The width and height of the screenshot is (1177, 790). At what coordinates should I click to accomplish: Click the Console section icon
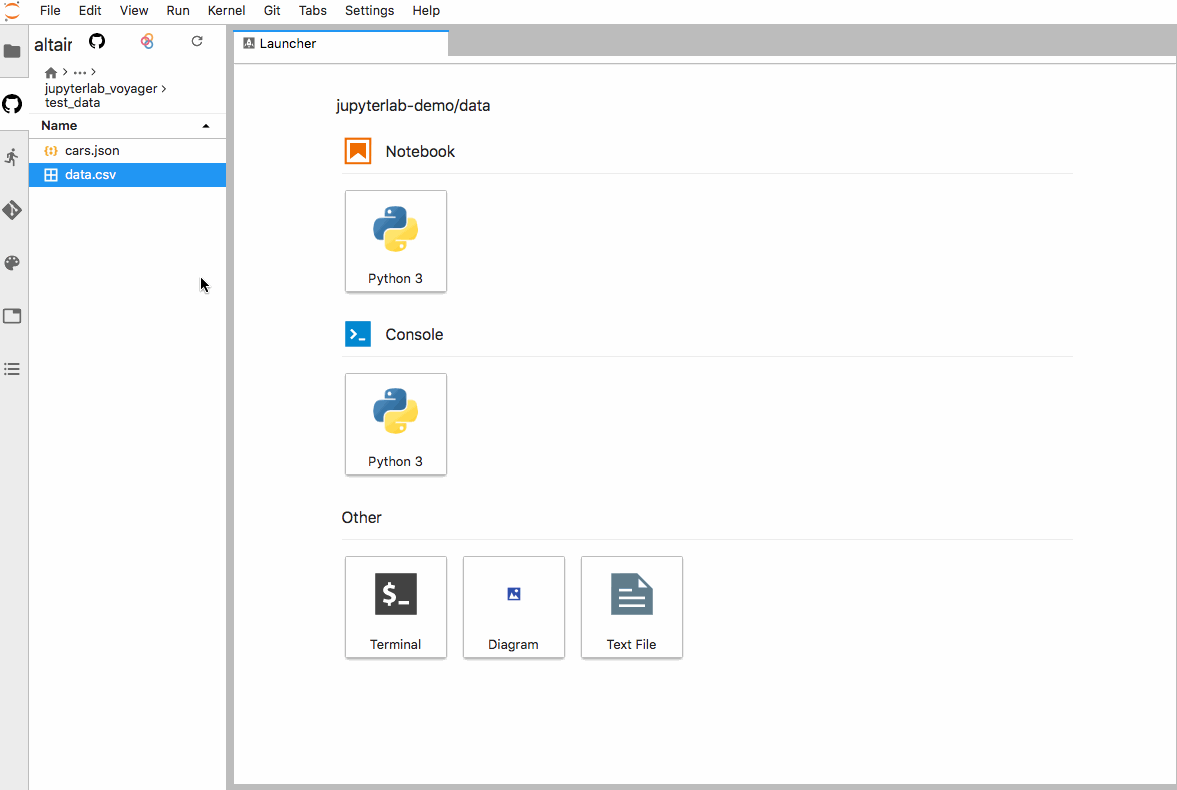coord(358,334)
